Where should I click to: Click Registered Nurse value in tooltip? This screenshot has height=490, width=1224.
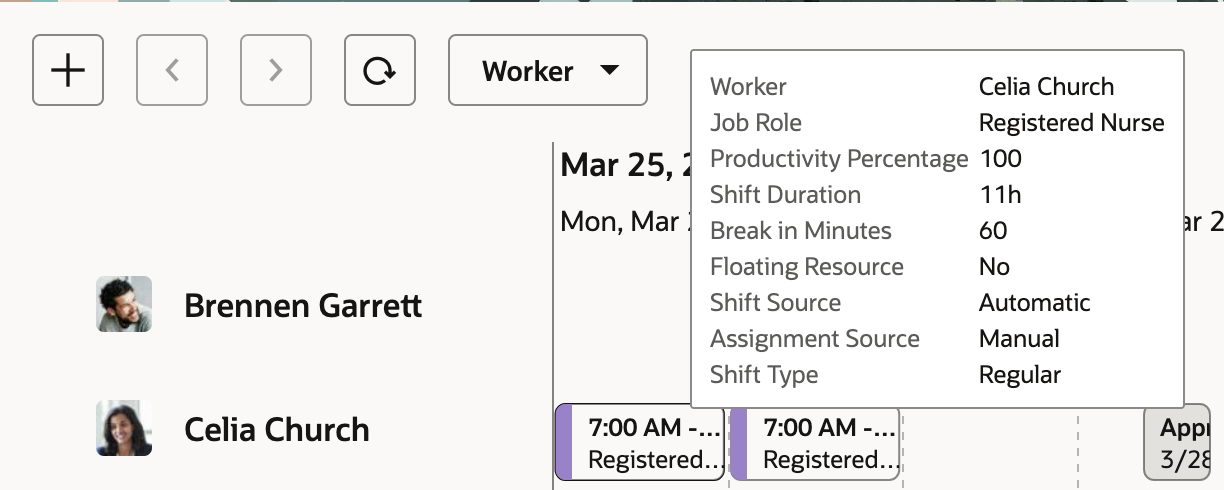tap(1071, 123)
